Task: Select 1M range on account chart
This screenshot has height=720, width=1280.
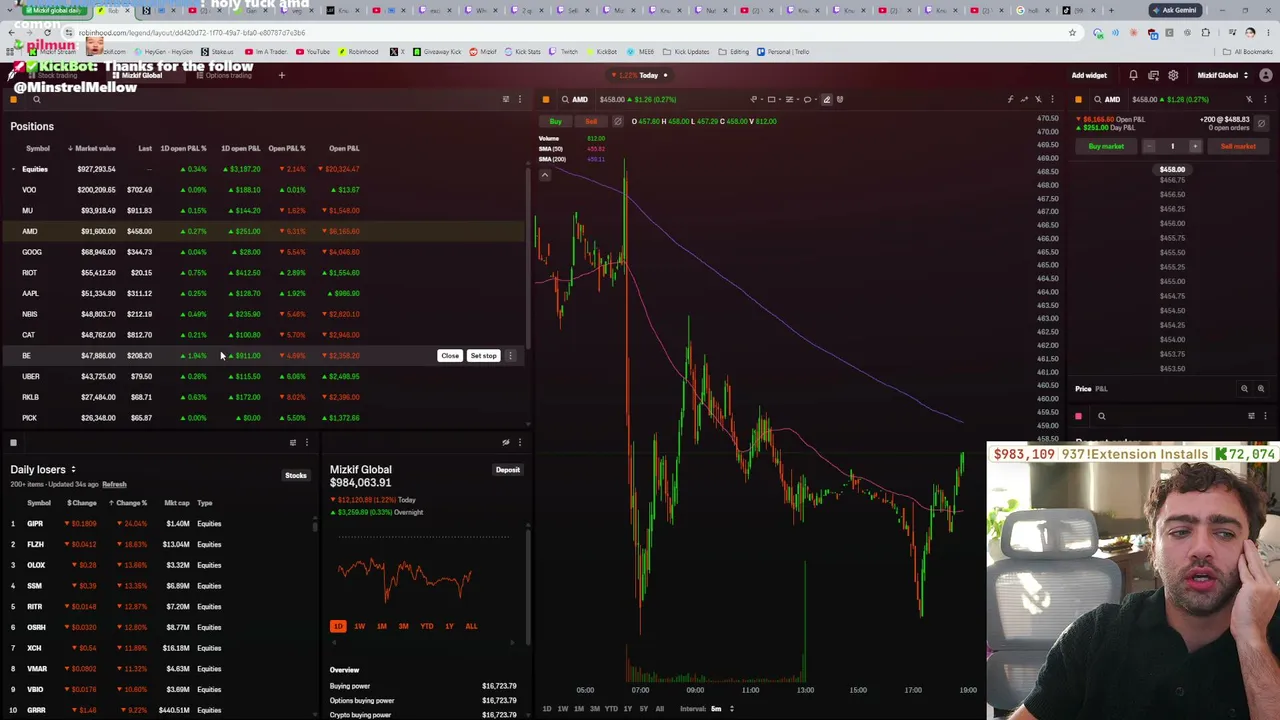Action: pyautogui.click(x=381, y=626)
